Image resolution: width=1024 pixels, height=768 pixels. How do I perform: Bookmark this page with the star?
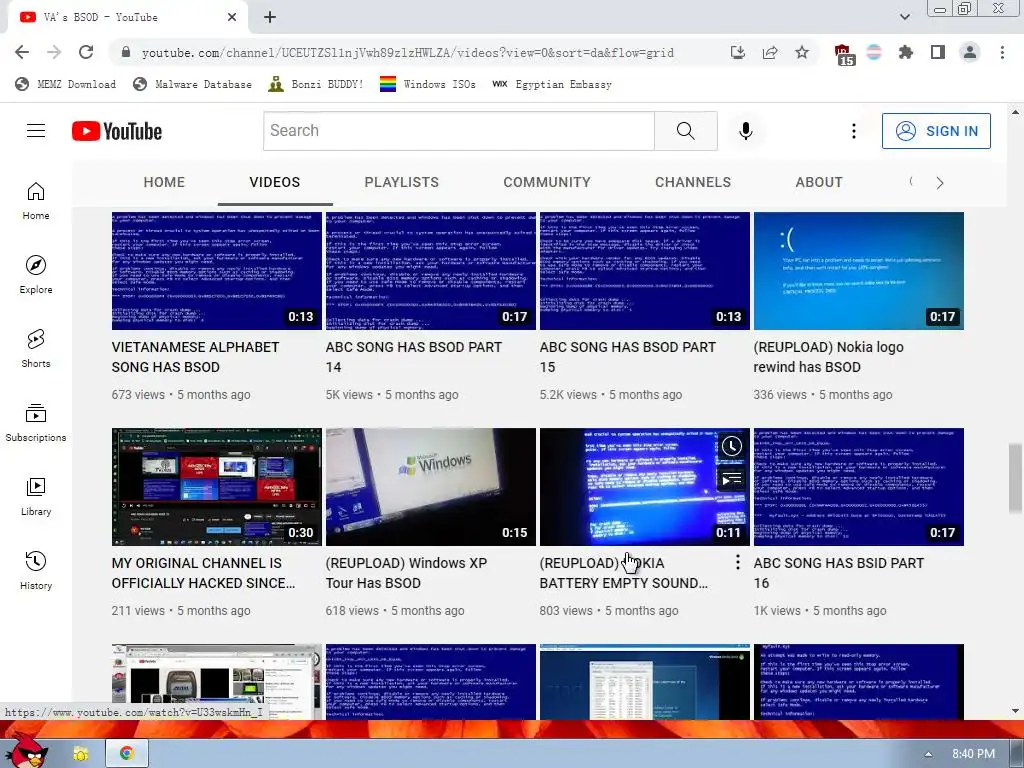[802, 52]
